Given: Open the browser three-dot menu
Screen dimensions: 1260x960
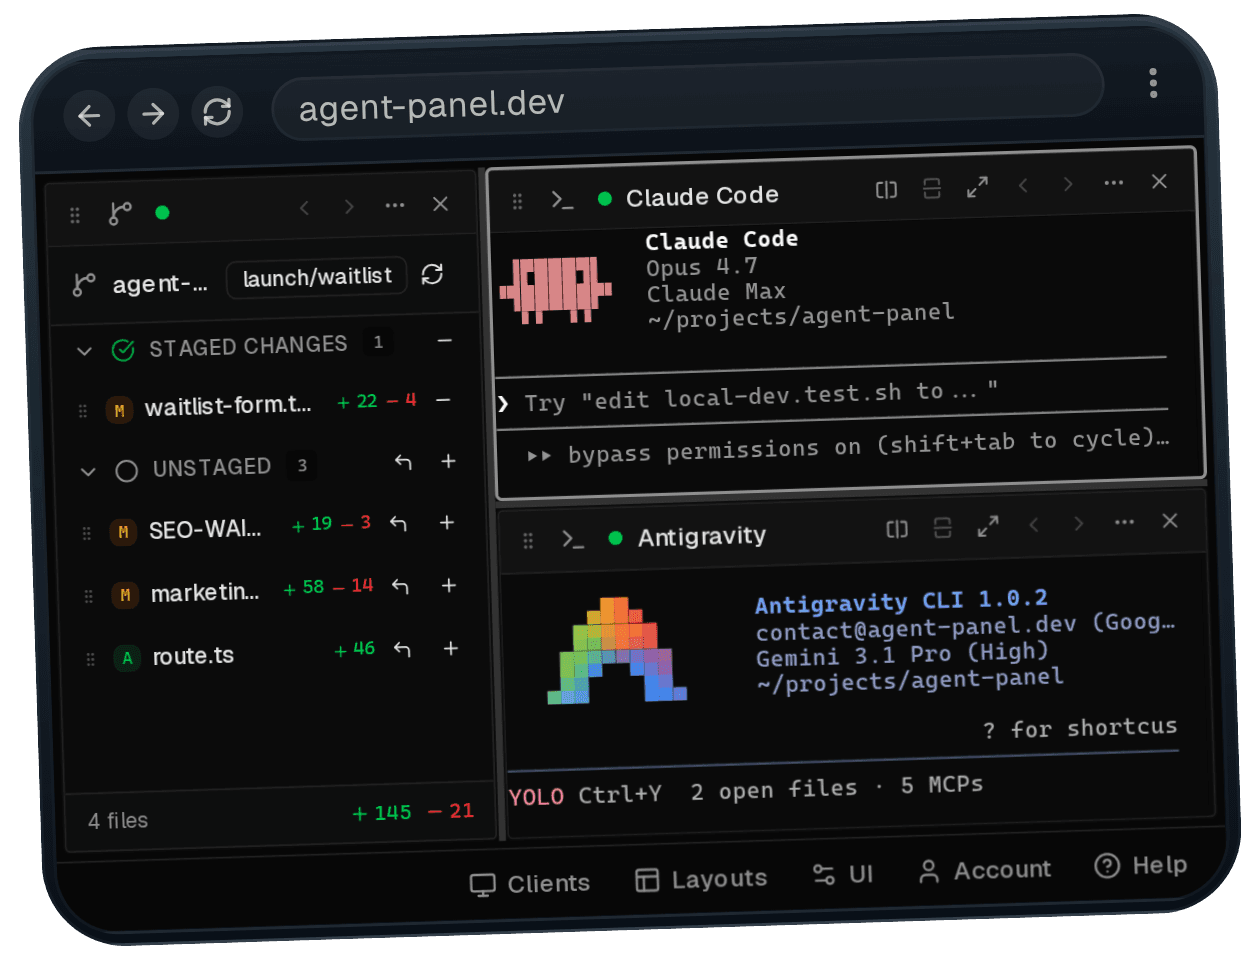Looking at the screenshot, I should (x=1153, y=83).
